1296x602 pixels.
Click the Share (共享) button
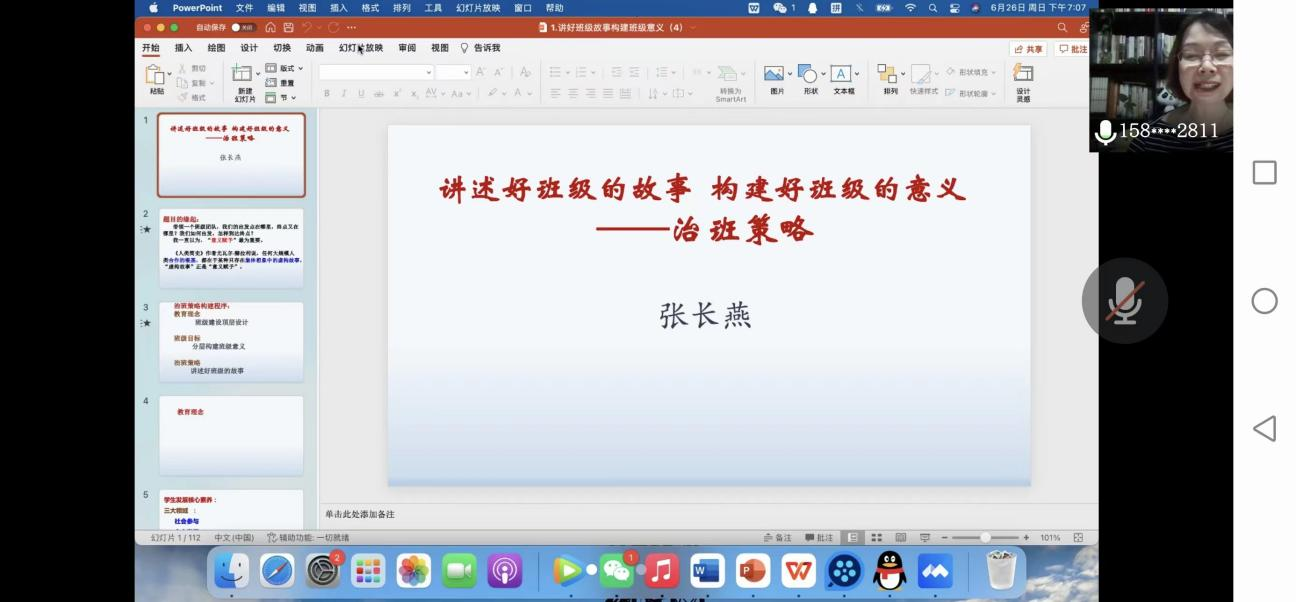[x=1029, y=49]
